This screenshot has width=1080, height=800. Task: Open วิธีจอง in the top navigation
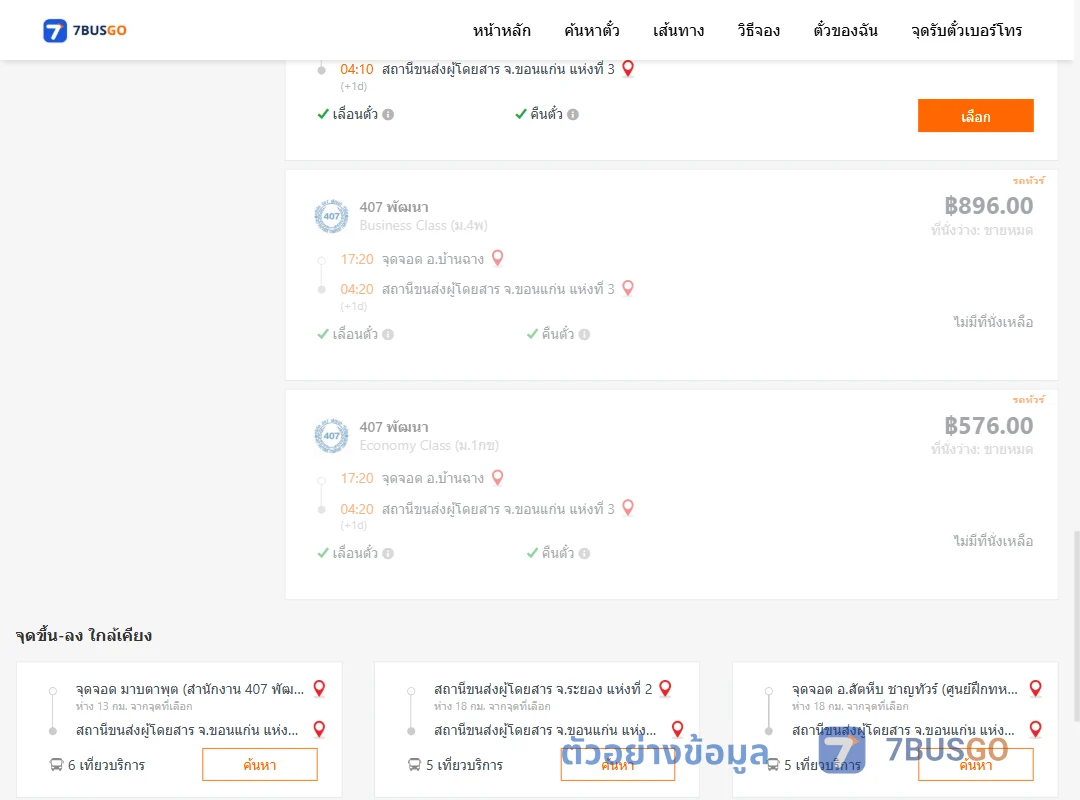[758, 30]
